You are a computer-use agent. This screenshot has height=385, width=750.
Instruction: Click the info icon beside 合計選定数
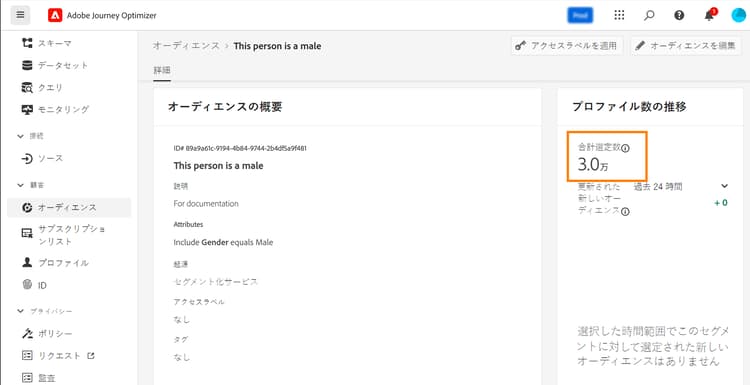pyautogui.click(x=625, y=148)
